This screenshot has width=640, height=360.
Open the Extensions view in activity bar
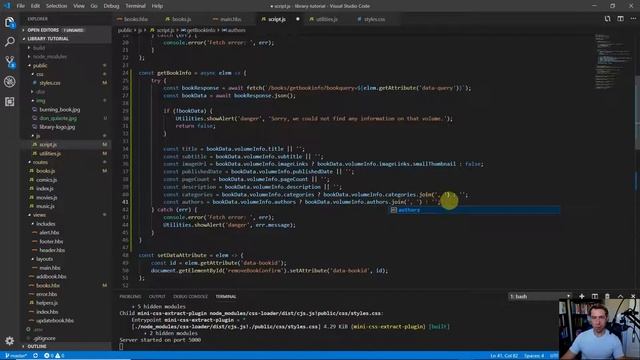click(x=9, y=101)
